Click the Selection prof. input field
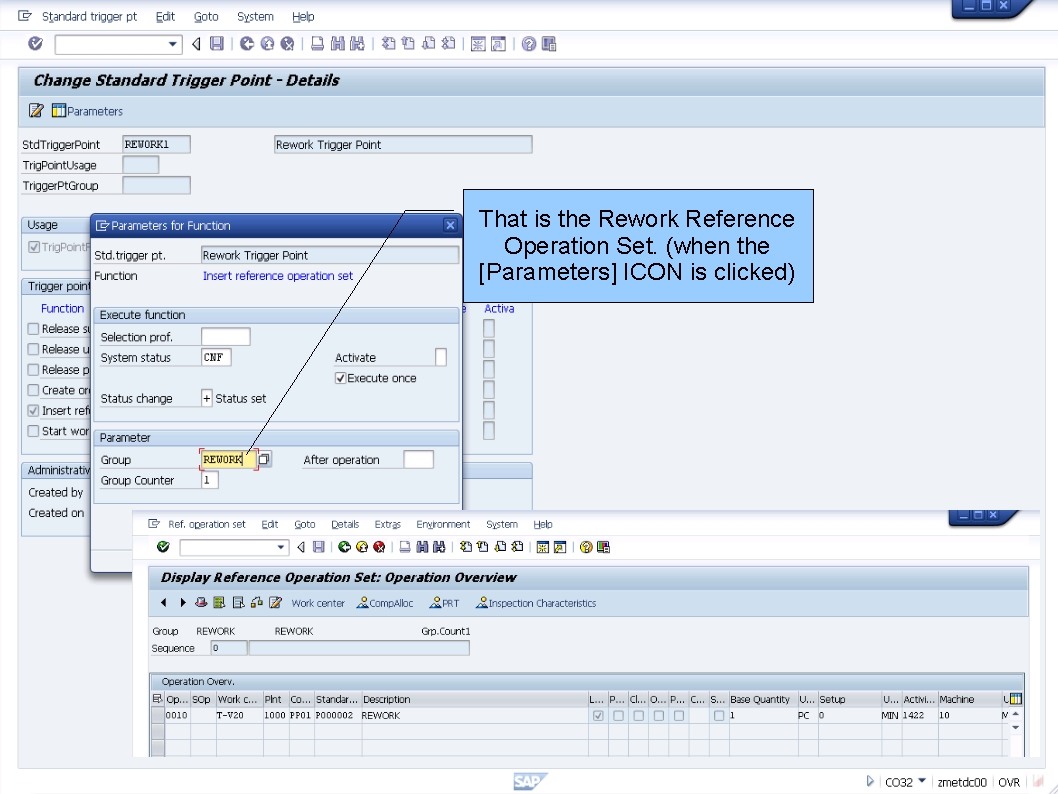This screenshot has width=1058, height=794. point(225,337)
